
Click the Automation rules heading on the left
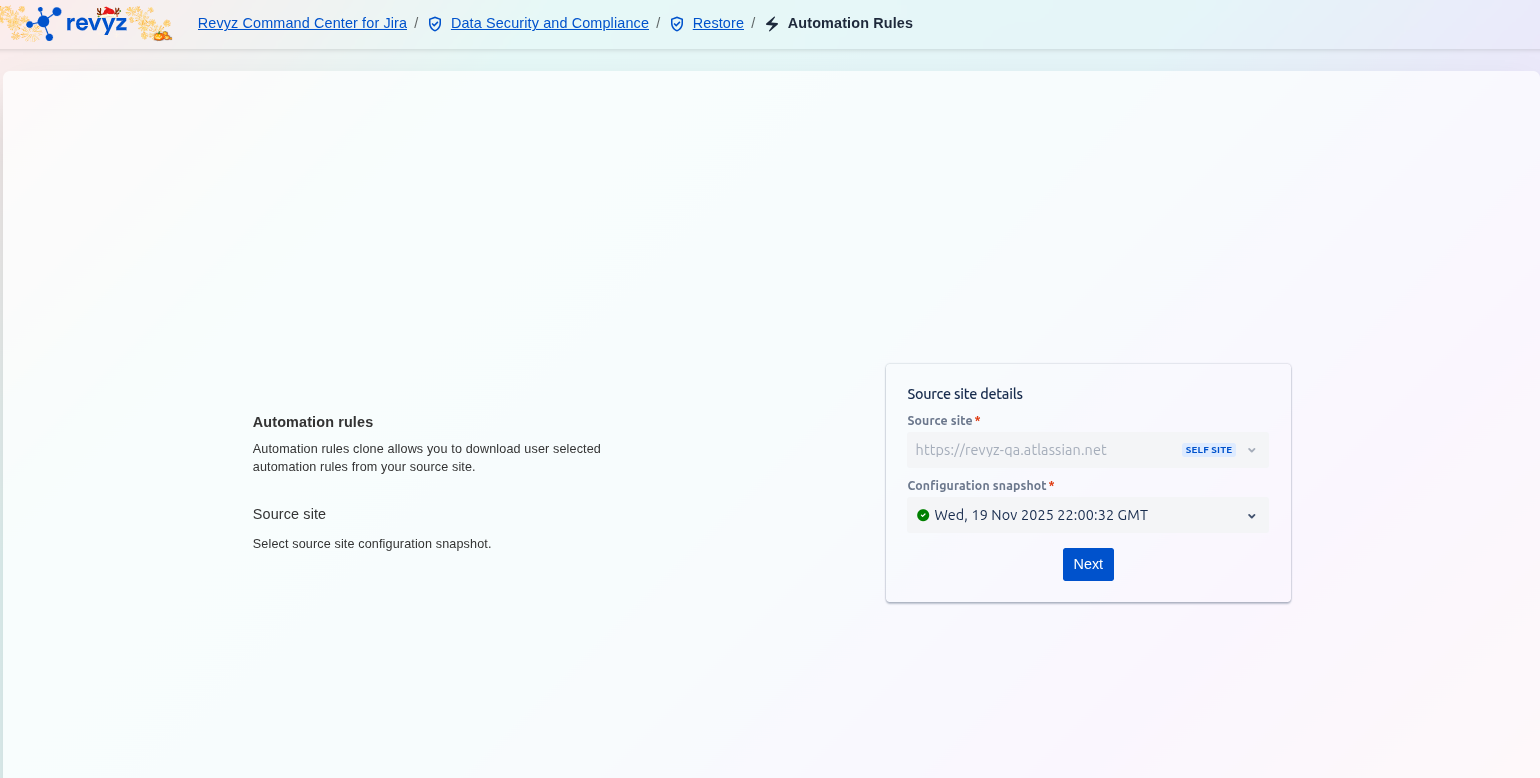coord(312,422)
